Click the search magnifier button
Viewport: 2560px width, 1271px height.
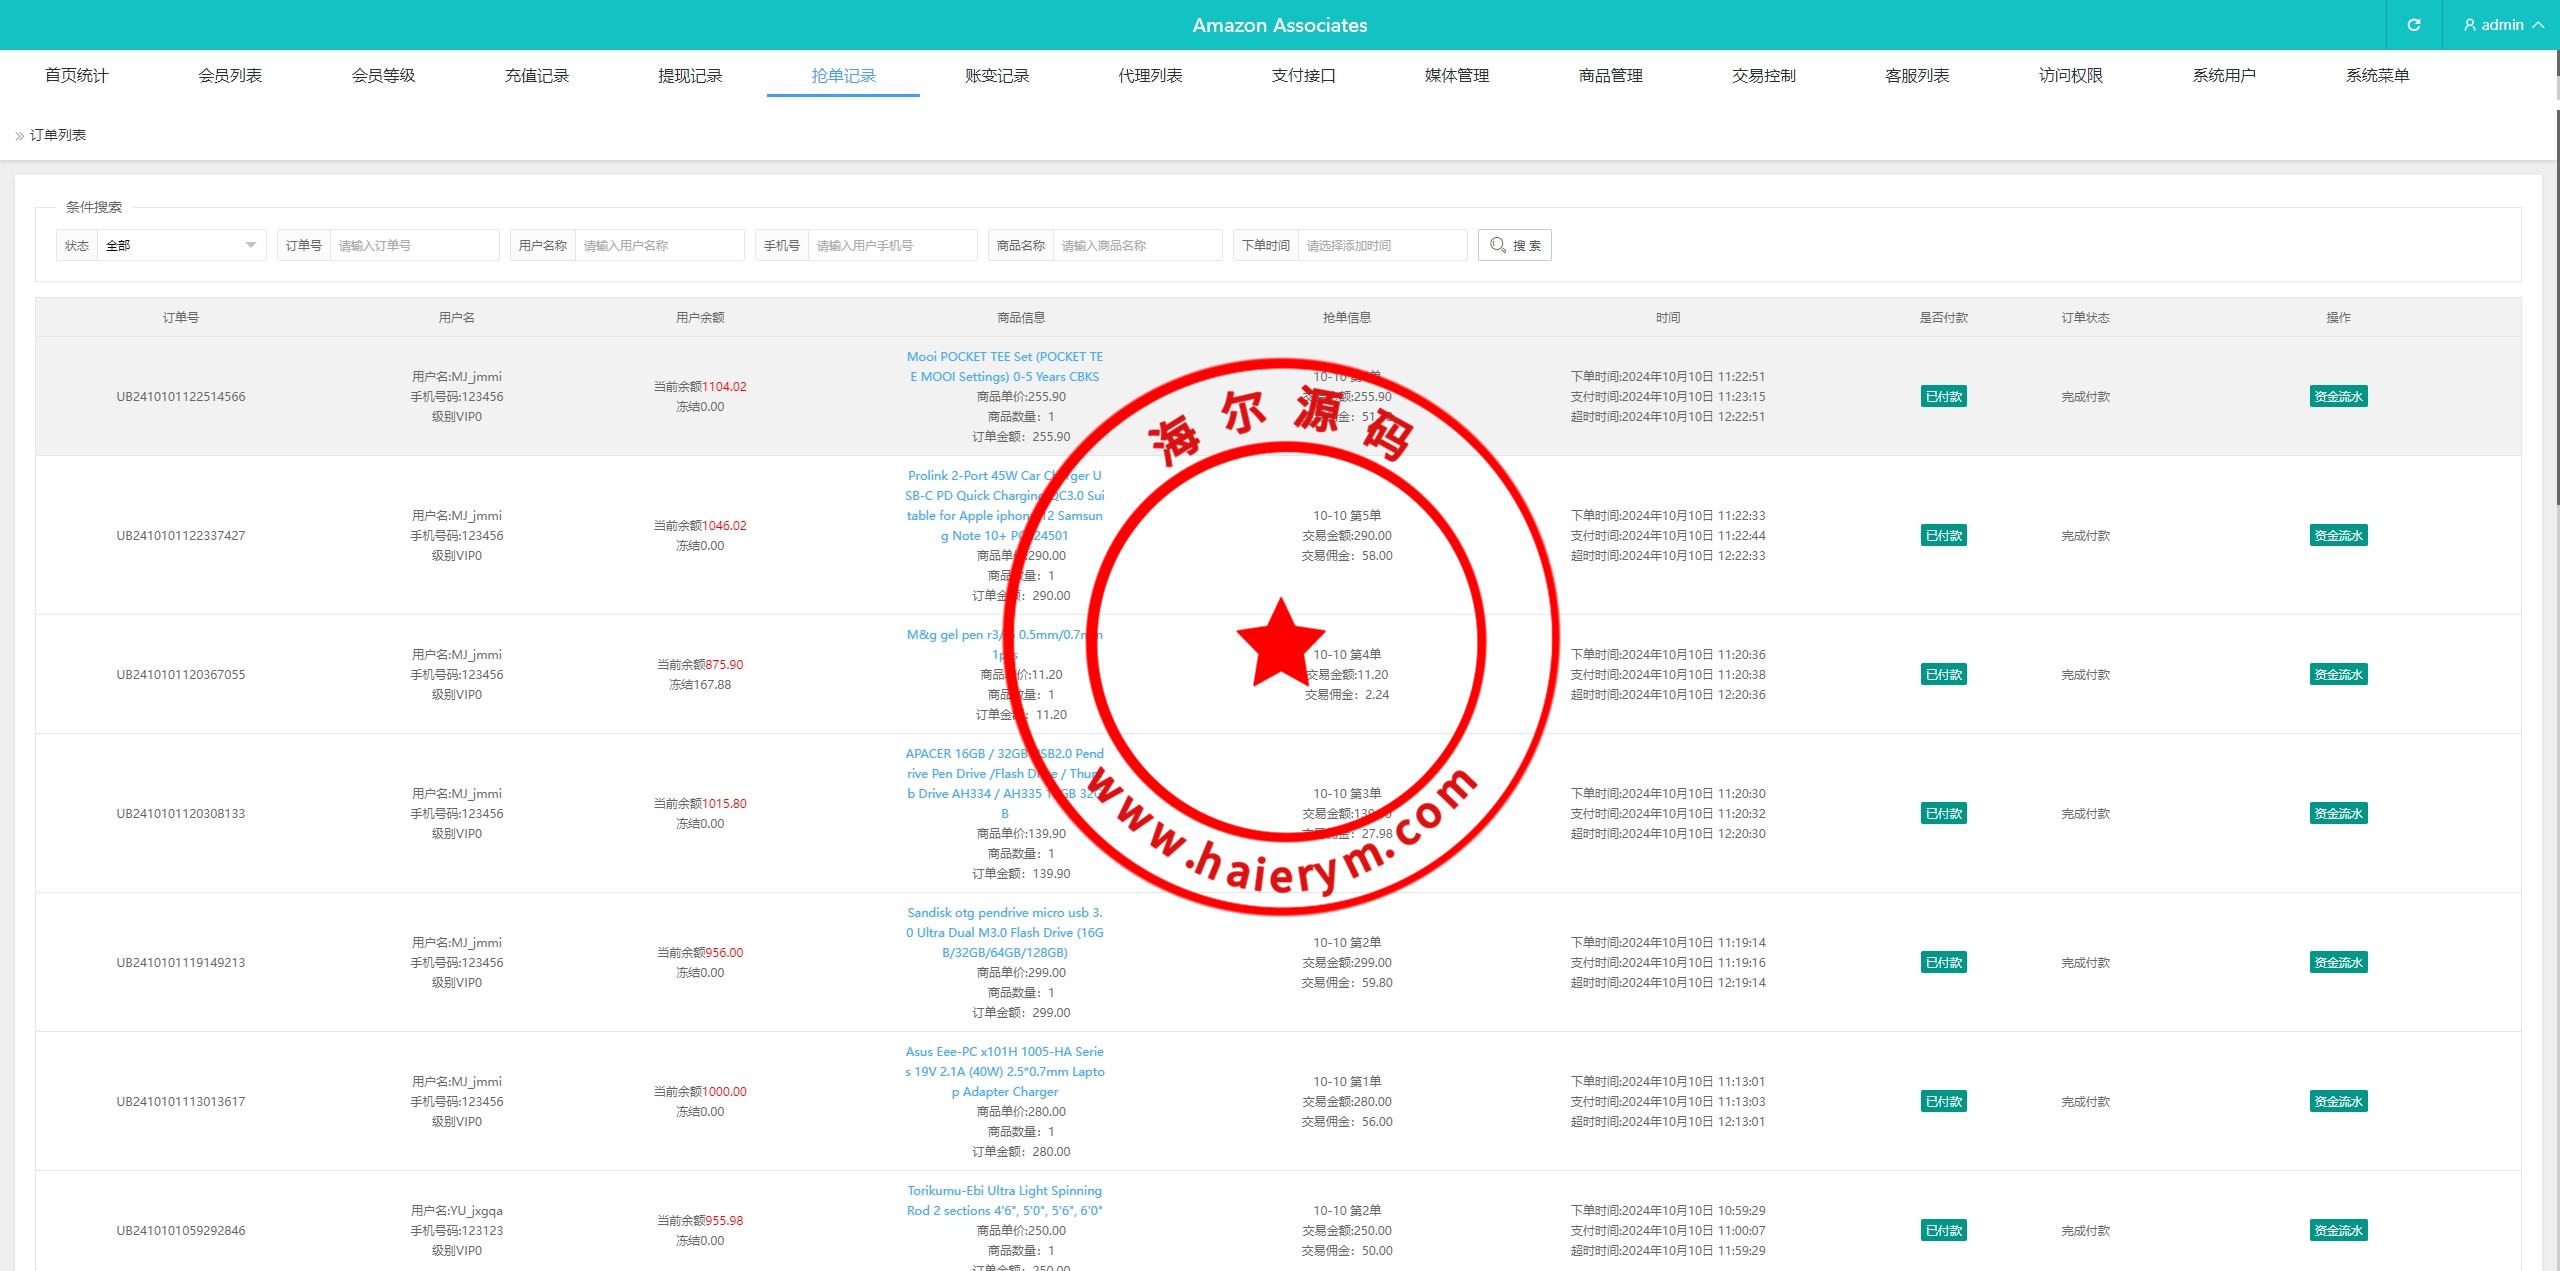coord(1514,245)
